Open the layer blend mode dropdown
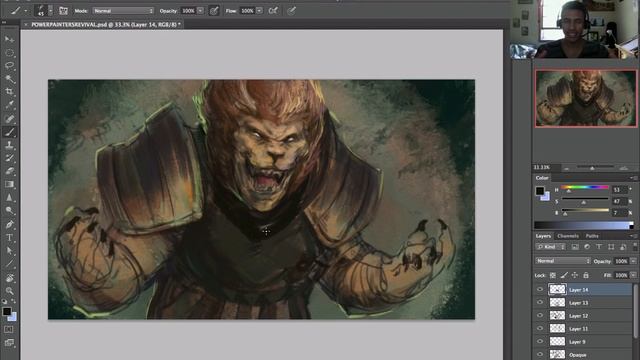Image resolution: width=640 pixels, height=360 pixels. click(x=563, y=261)
